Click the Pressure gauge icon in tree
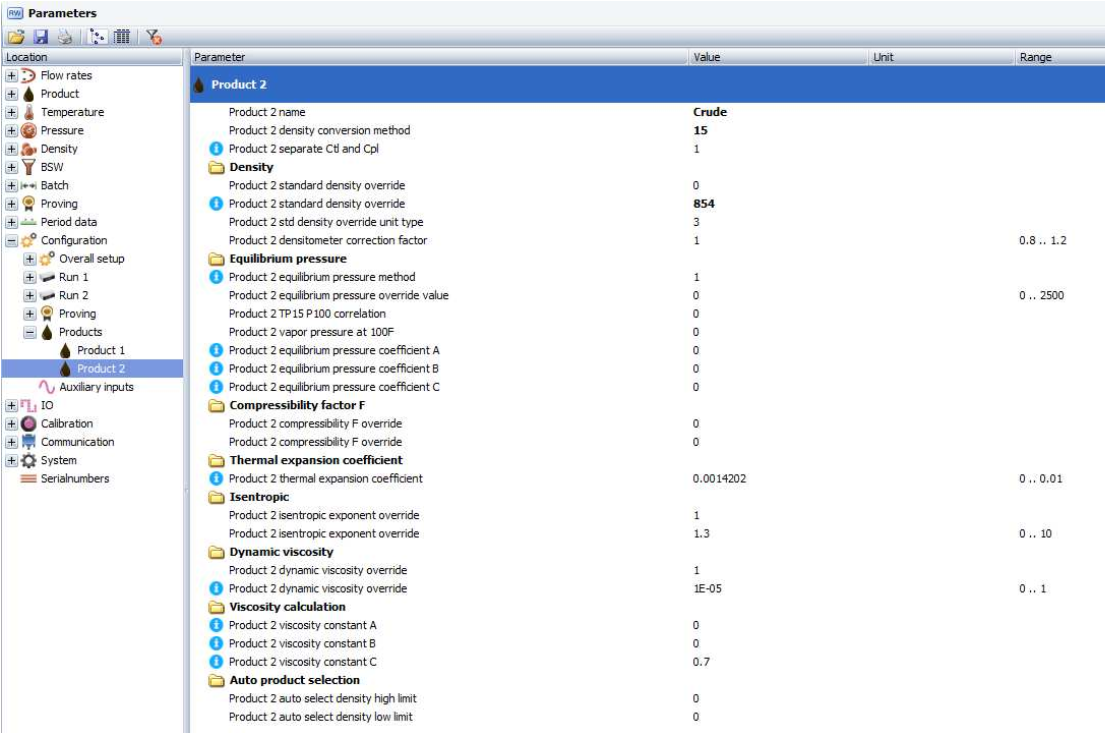 tap(28, 130)
